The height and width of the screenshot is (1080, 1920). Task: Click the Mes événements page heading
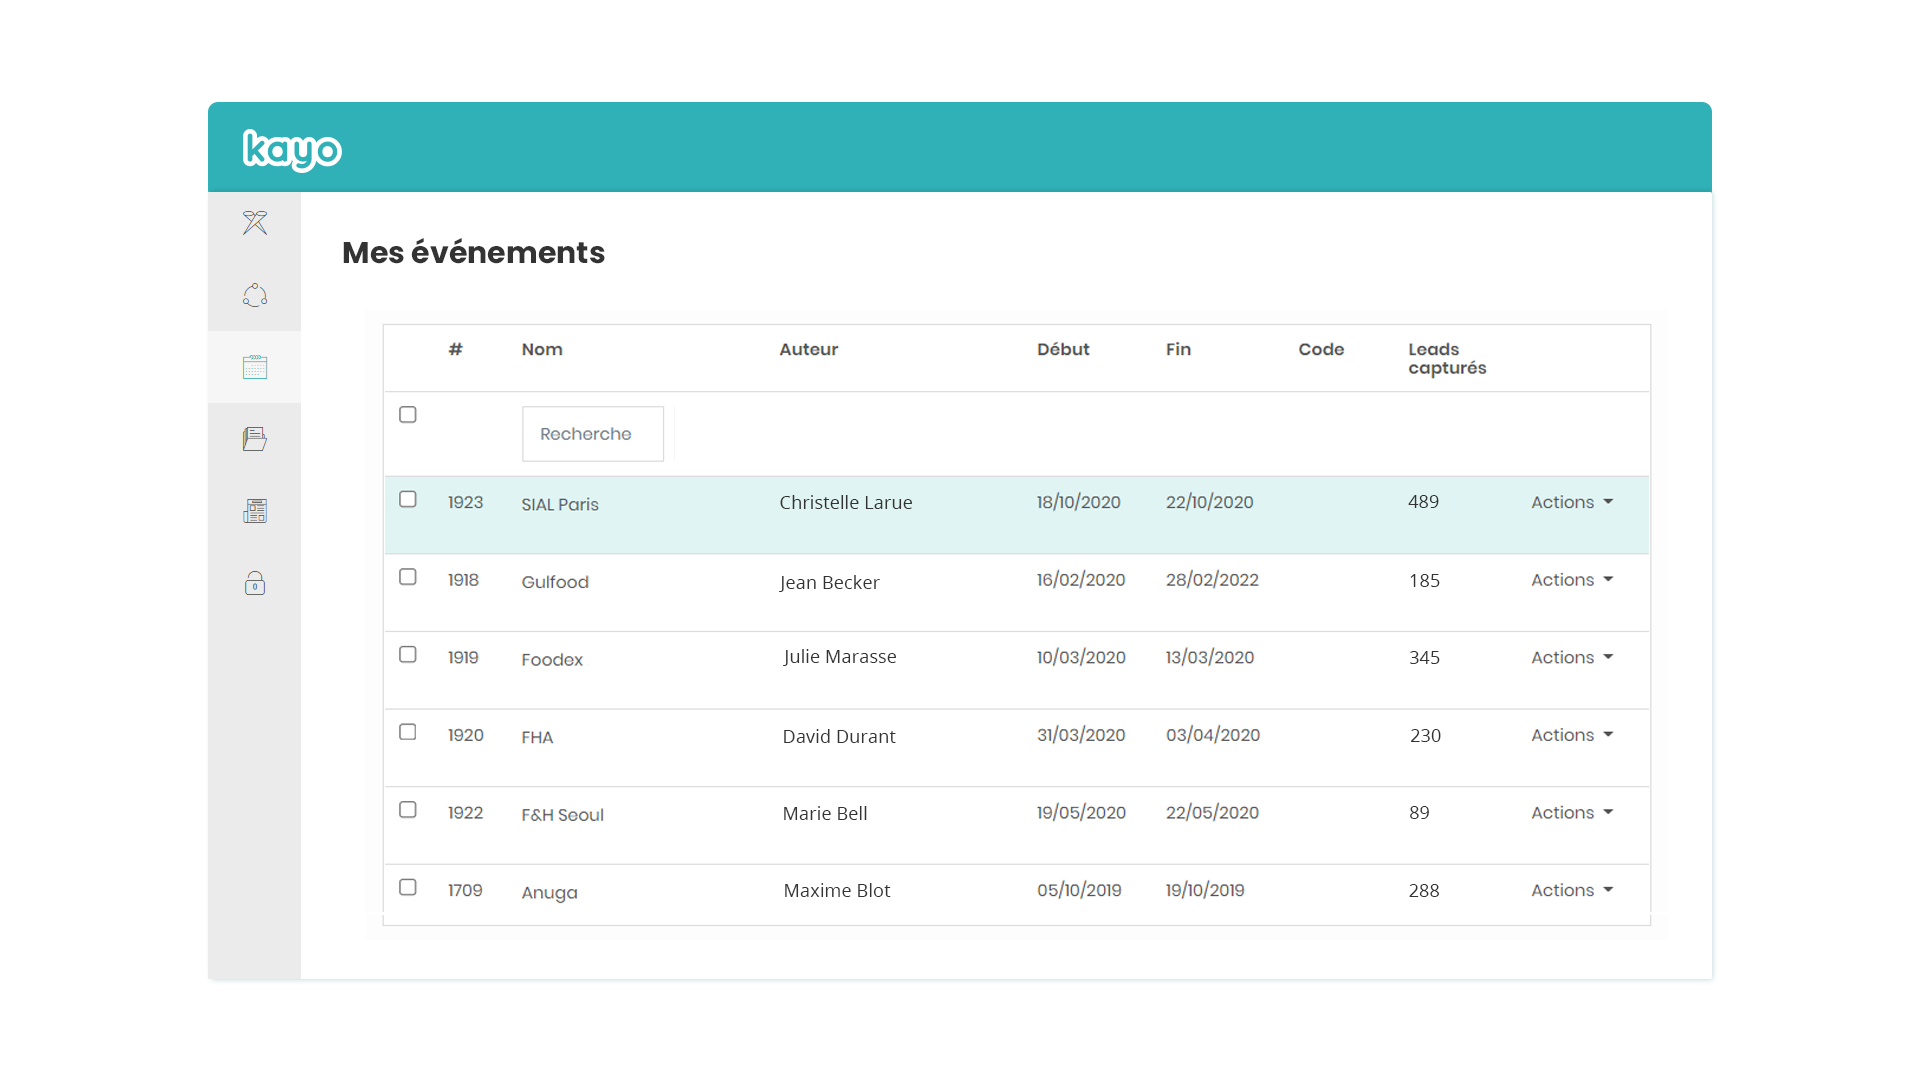pyautogui.click(x=473, y=253)
